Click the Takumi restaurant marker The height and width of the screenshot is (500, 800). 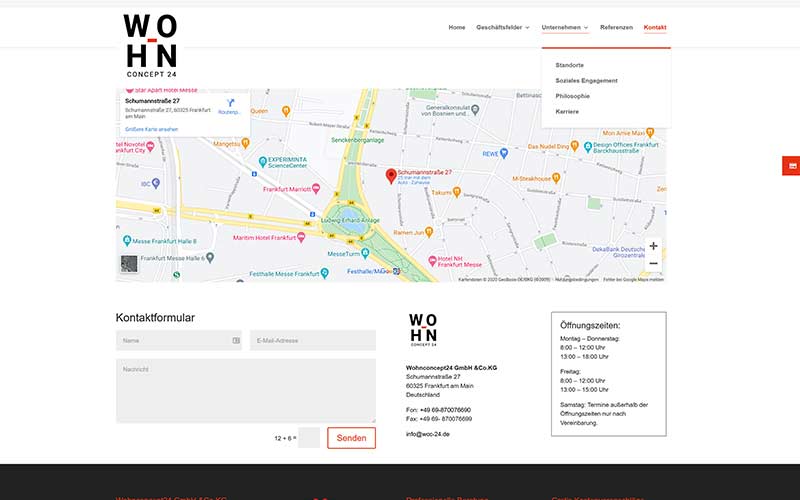click(457, 192)
